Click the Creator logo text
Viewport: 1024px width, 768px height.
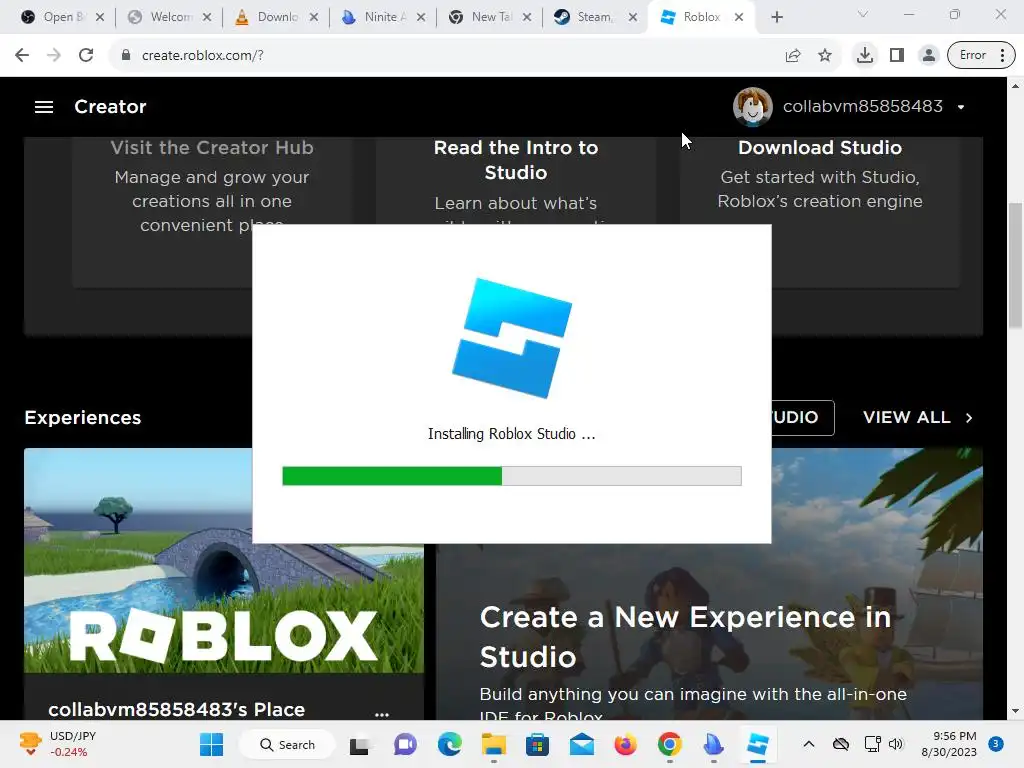click(x=110, y=106)
